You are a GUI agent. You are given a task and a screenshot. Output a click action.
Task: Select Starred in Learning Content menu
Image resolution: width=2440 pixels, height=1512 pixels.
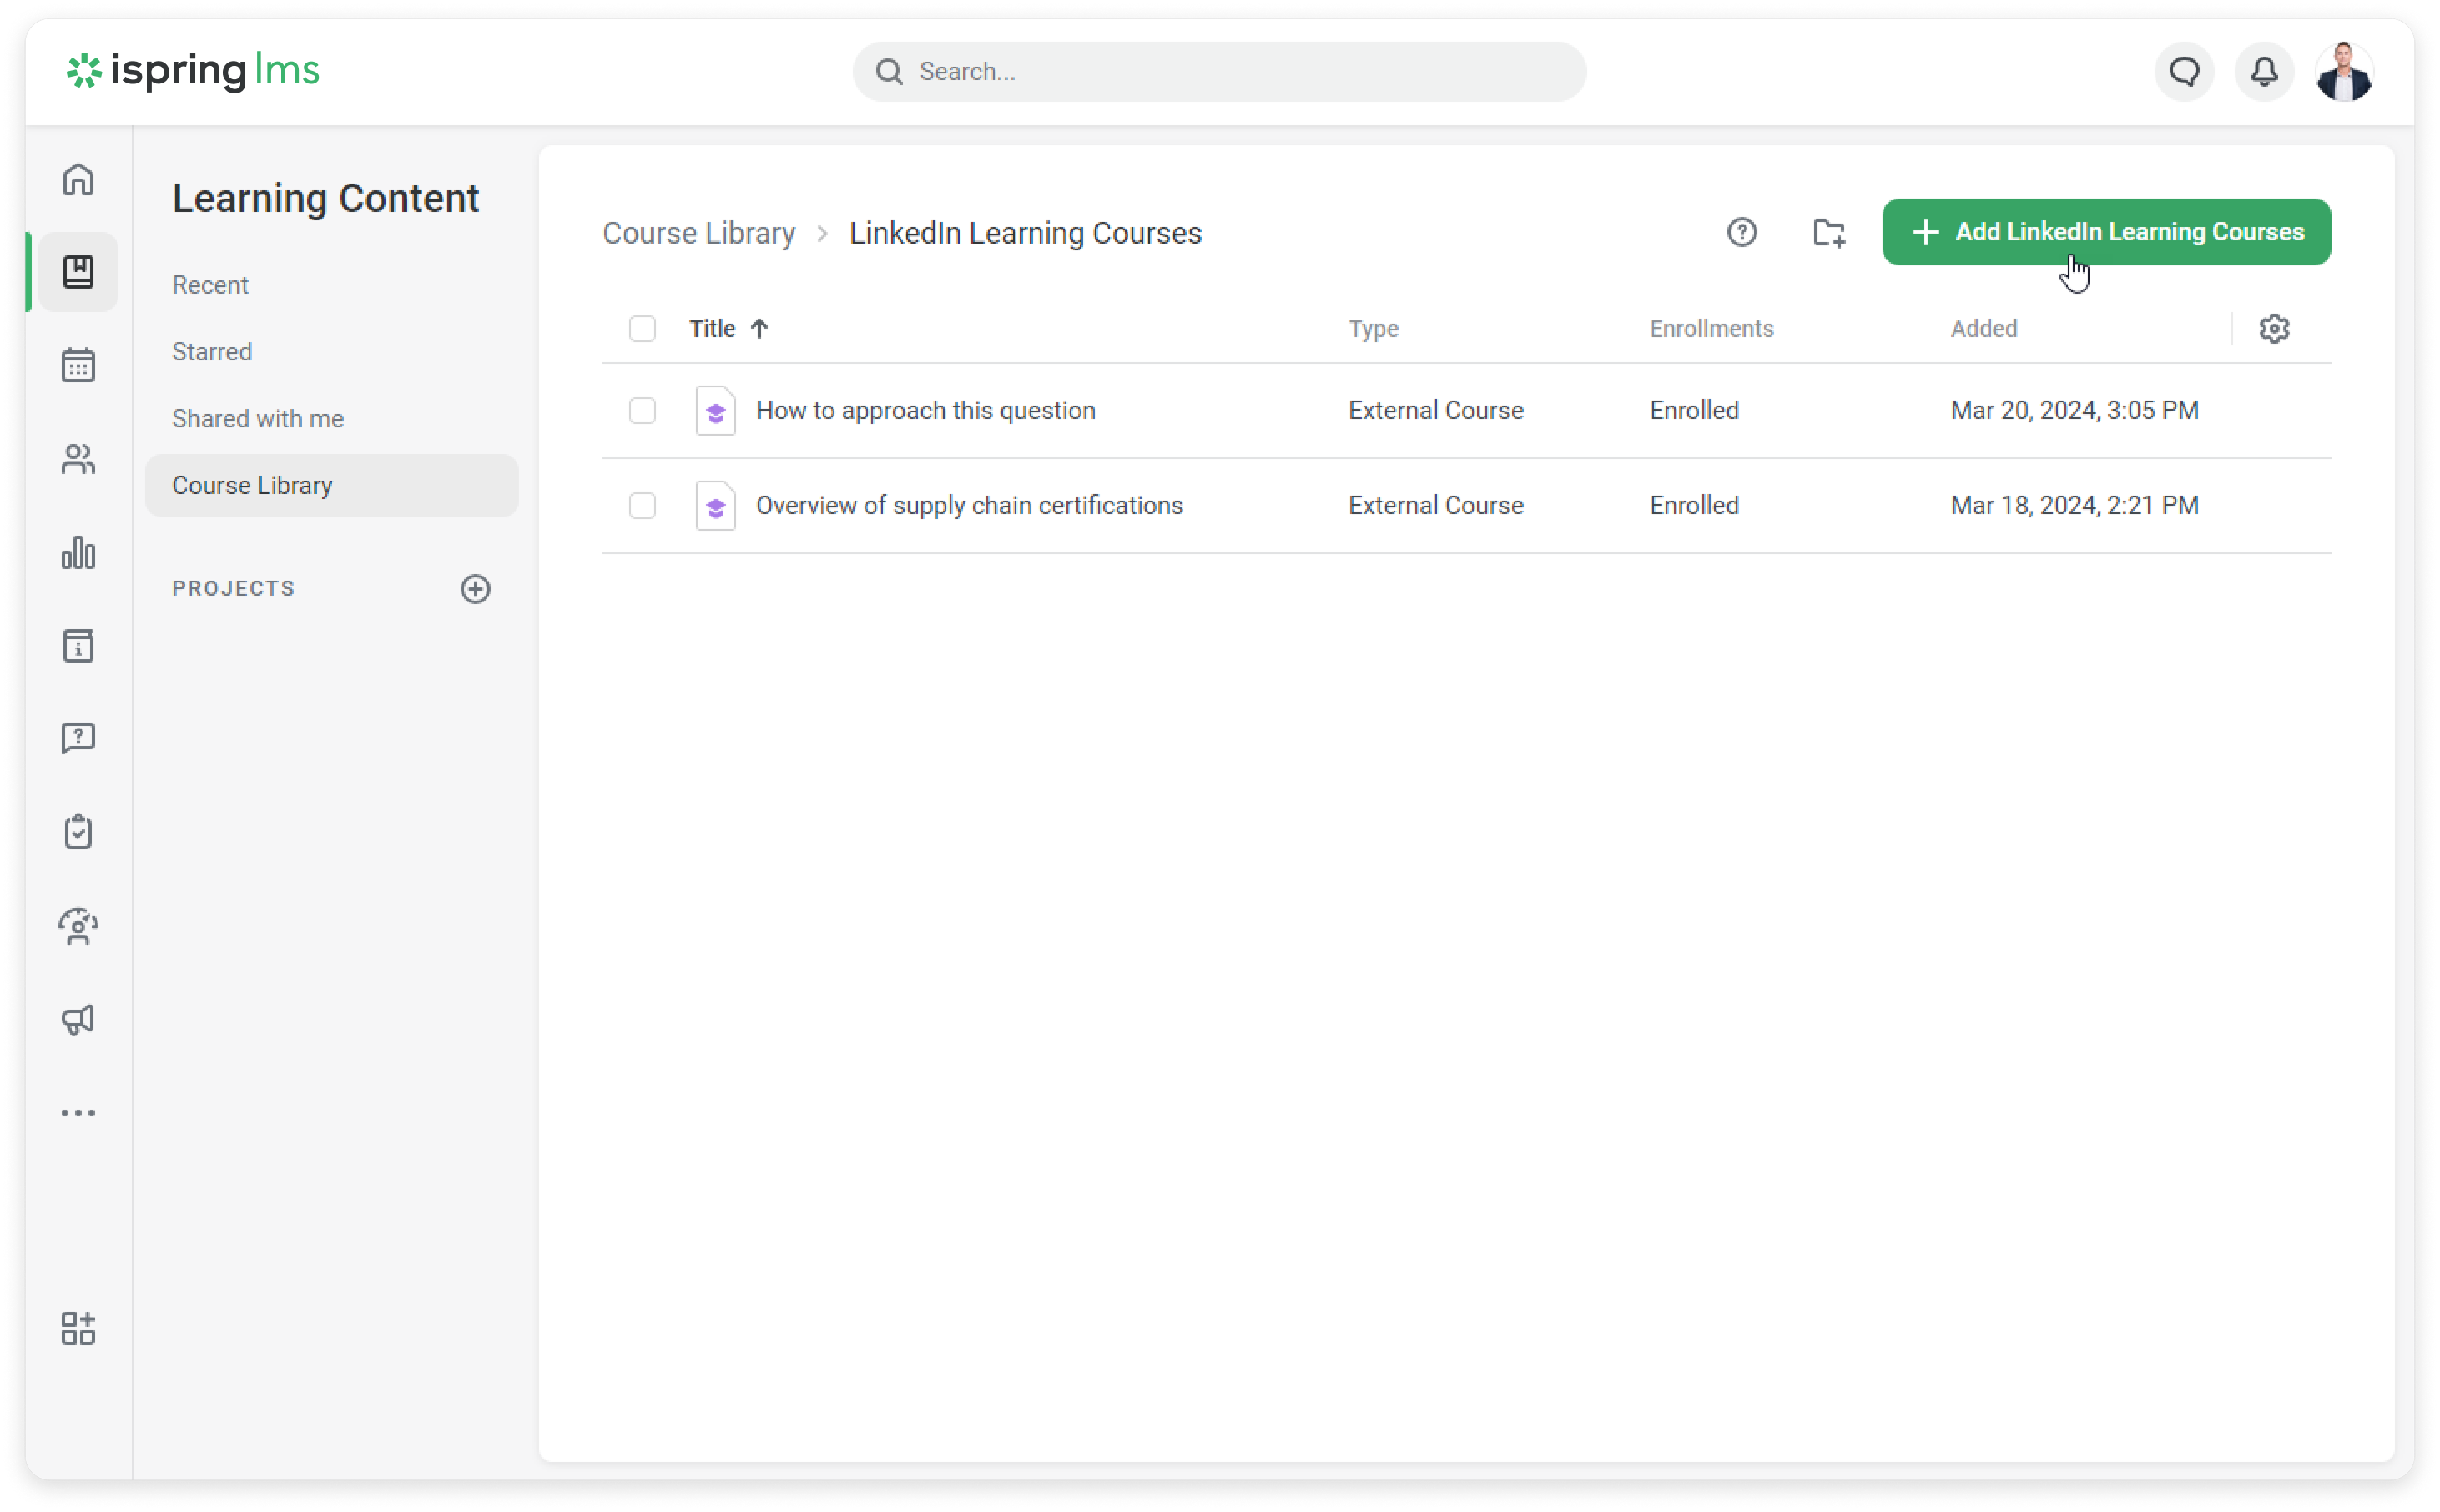click(212, 352)
